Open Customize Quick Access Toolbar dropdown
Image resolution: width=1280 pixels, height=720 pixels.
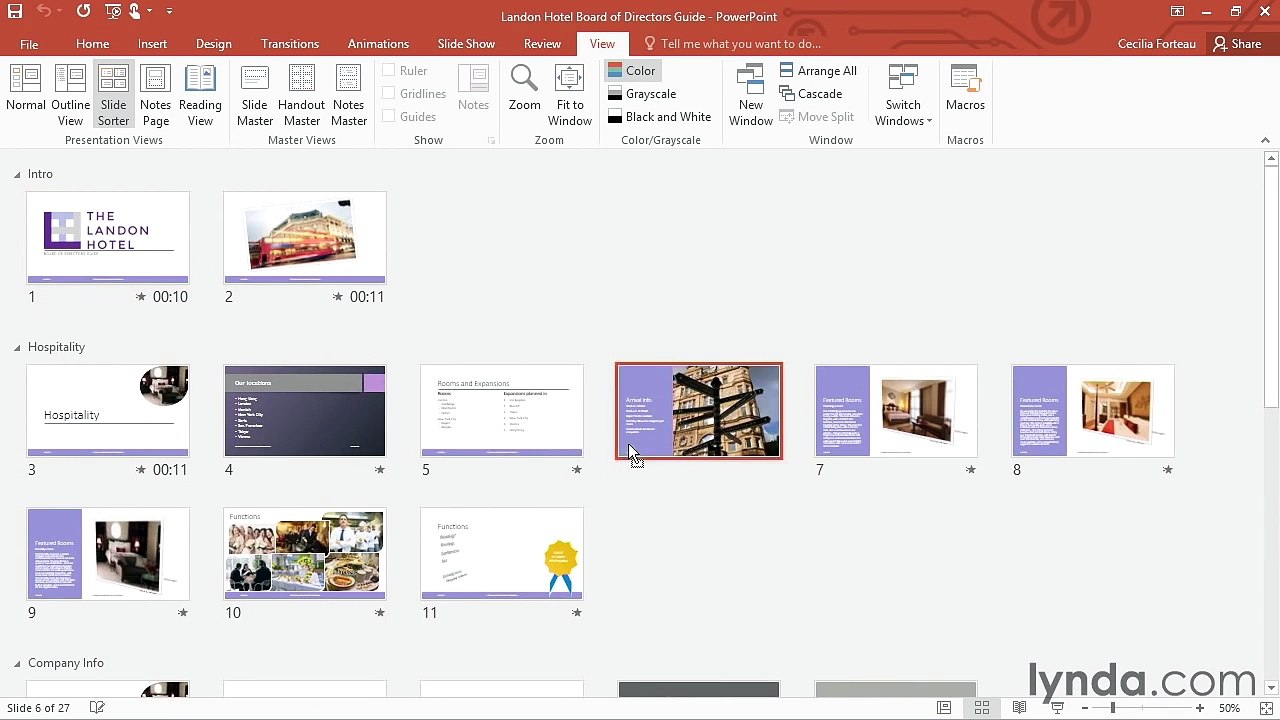click(x=169, y=12)
